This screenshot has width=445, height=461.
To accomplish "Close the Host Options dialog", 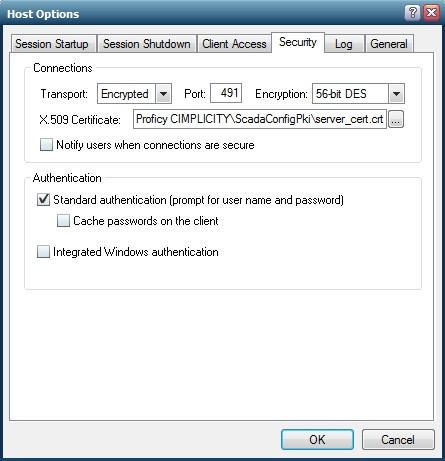I will pos(431,13).
